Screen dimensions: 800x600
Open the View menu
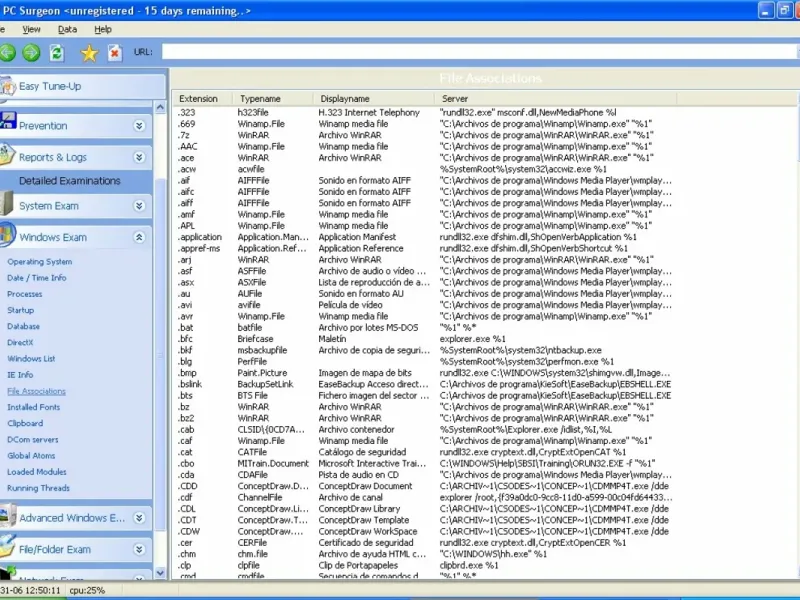click(x=31, y=30)
